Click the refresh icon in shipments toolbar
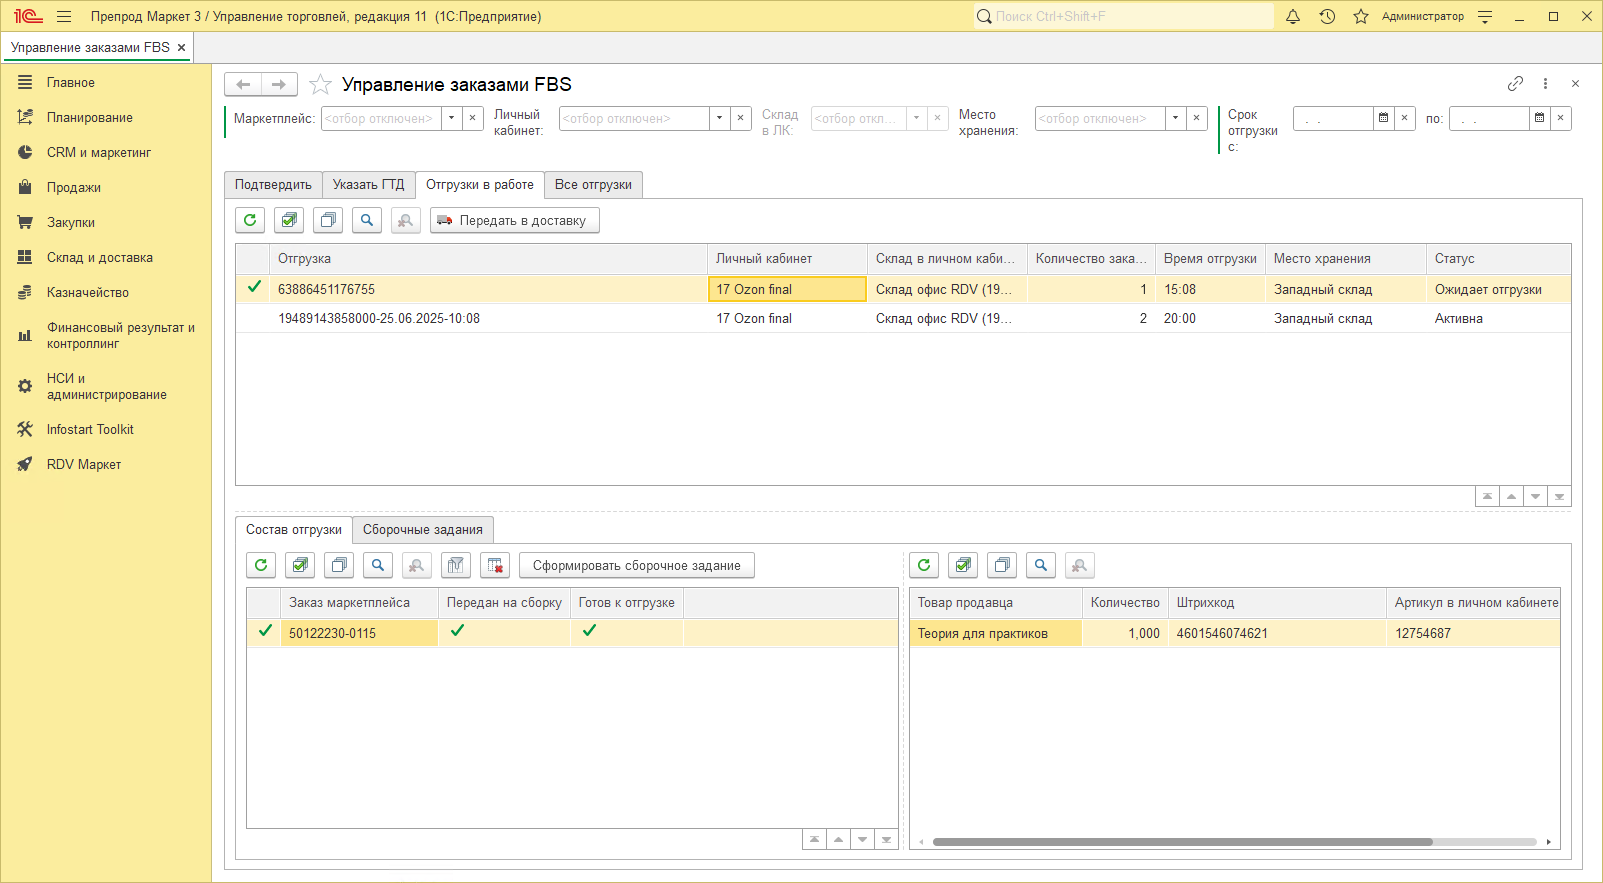This screenshot has height=883, width=1603. [250, 220]
